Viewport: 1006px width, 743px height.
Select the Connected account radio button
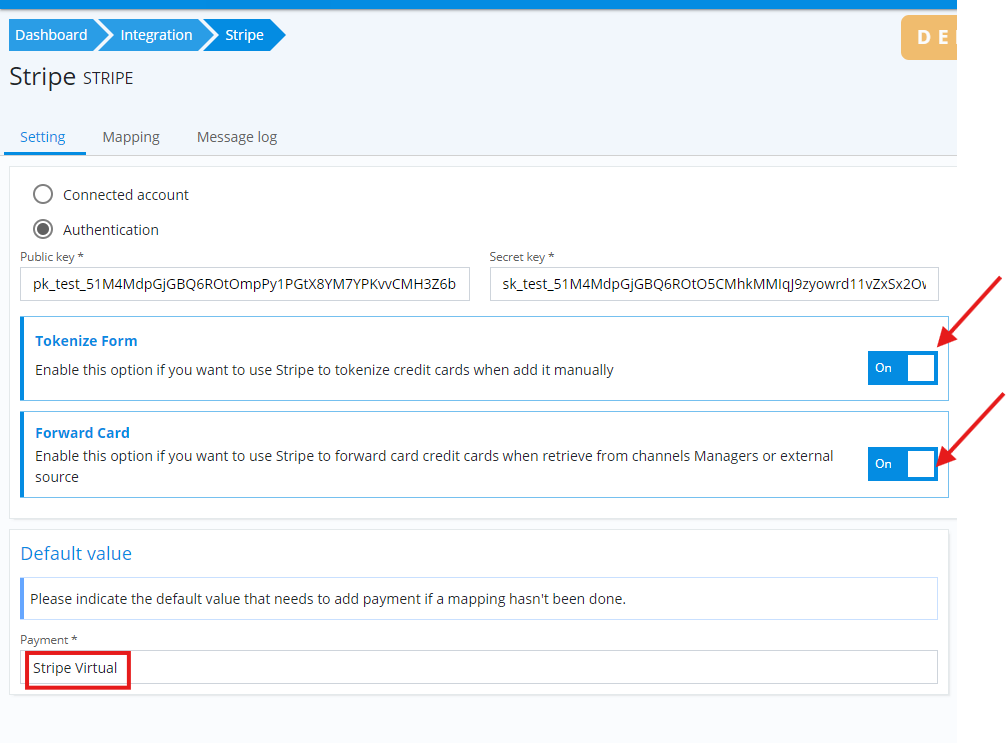[43, 194]
